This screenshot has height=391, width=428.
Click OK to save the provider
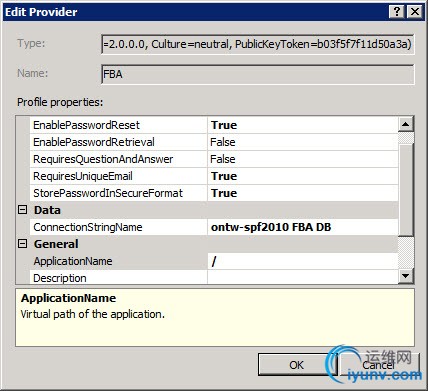pos(297,365)
